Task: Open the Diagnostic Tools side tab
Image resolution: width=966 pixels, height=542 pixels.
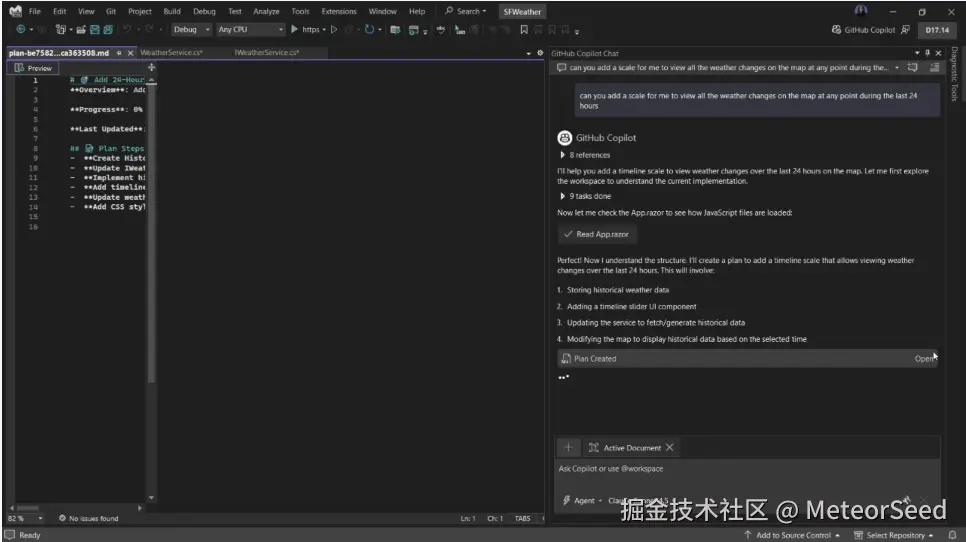Action: (954, 74)
